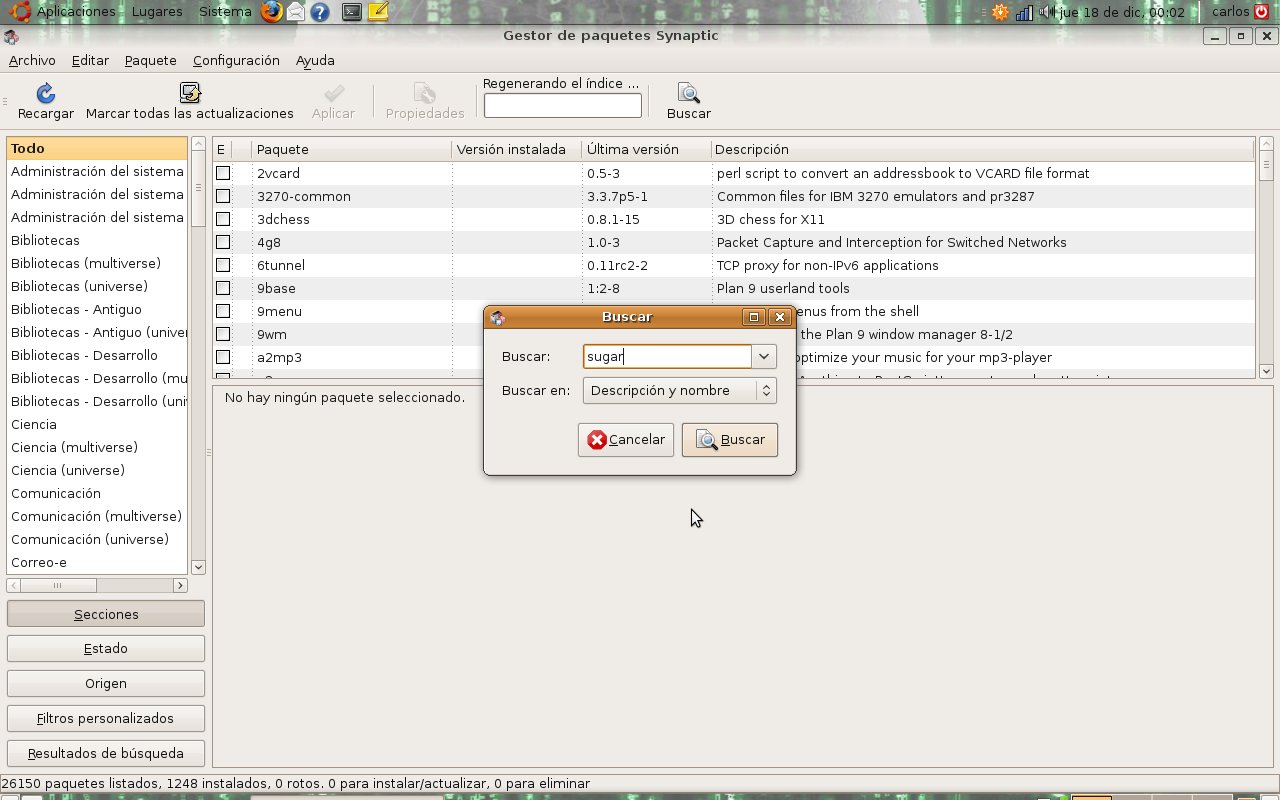1280x800 pixels.
Task: Sort by Versión instalada column header
Action: (516, 149)
